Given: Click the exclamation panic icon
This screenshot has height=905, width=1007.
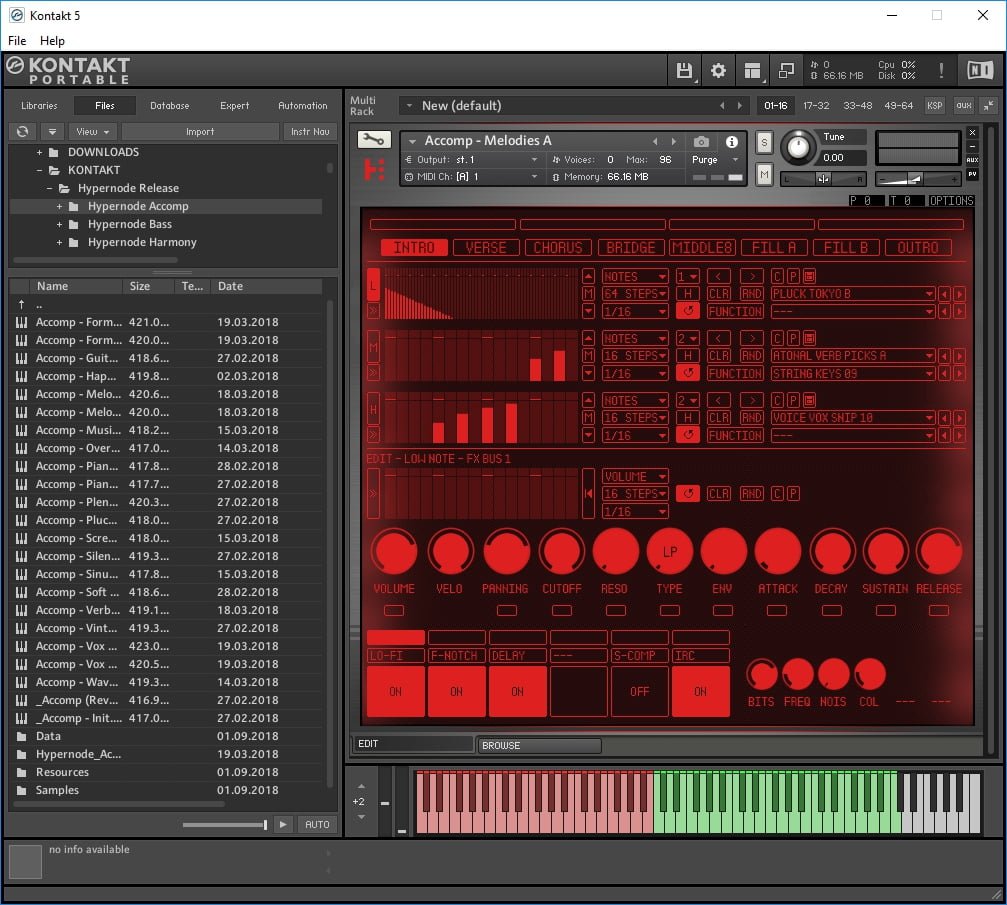Looking at the screenshot, I should tap(941, 70).
